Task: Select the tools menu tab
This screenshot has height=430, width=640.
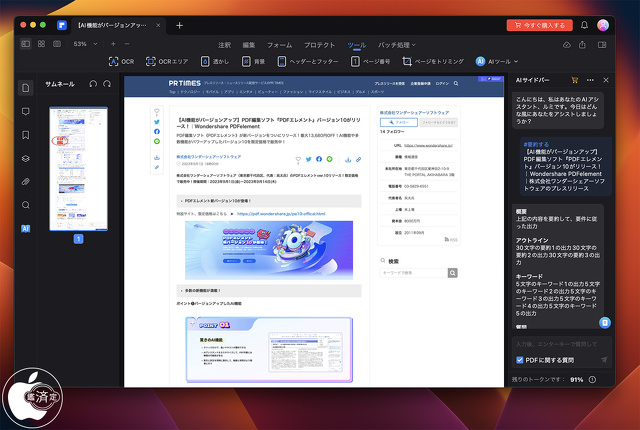Action: coord(357,45)
